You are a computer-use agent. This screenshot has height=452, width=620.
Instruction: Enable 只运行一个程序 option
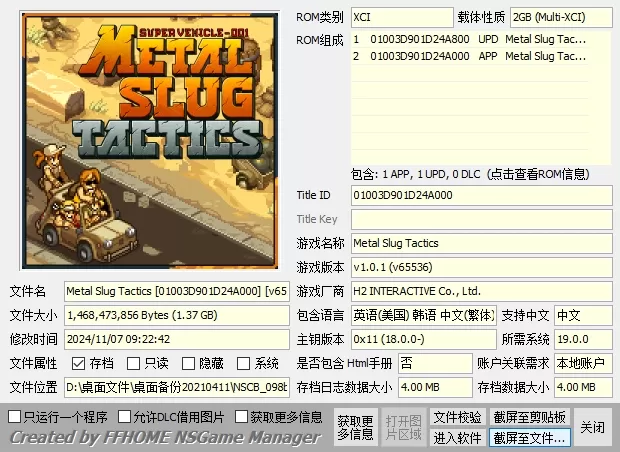[x=15, y=416]
